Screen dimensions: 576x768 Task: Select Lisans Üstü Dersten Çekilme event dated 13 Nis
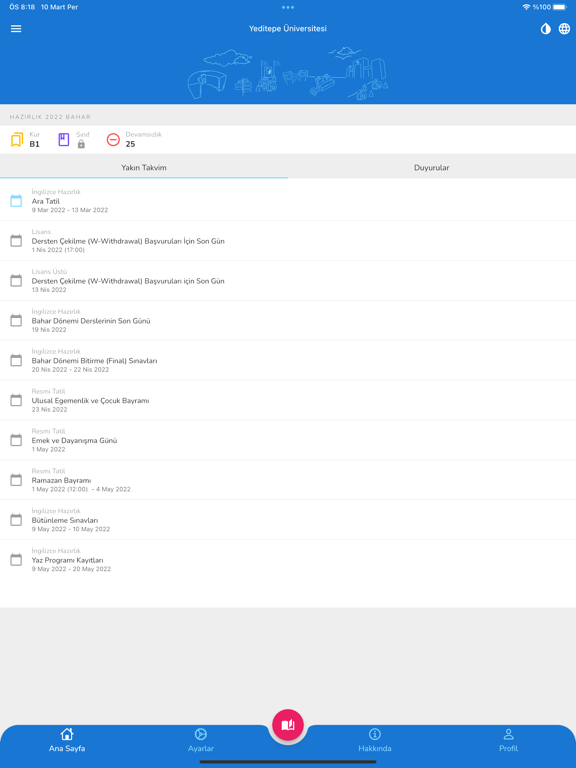tap(288, 281)
